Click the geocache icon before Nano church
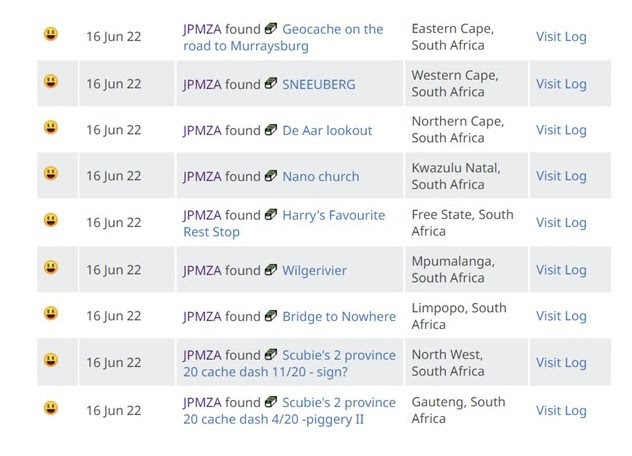Screen dimensions: 632x456 click(271, 176)
